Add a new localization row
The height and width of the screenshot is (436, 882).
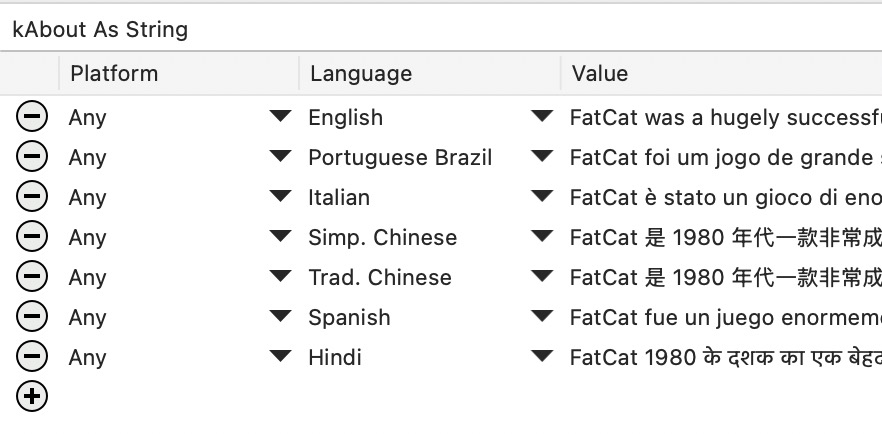(x=32, y=396)
